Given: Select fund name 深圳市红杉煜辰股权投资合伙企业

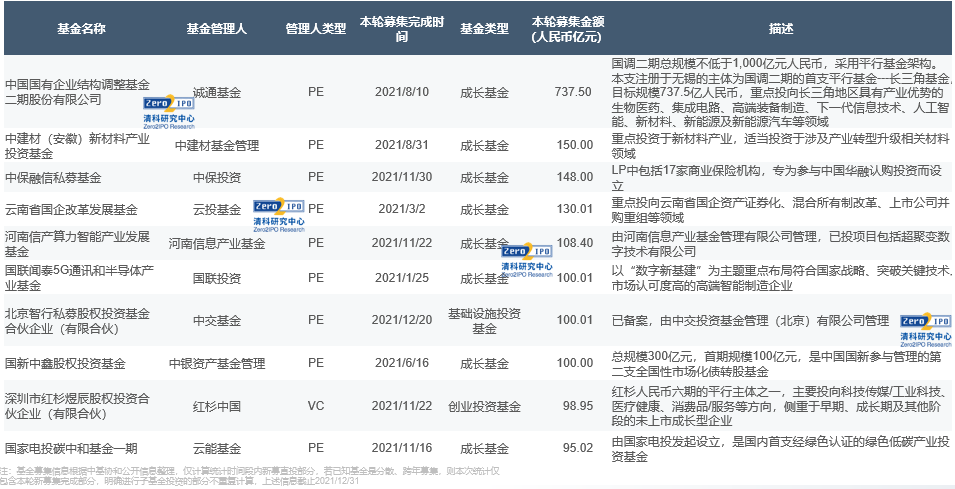Looking at the screenshot, I should tap(77, 406).
